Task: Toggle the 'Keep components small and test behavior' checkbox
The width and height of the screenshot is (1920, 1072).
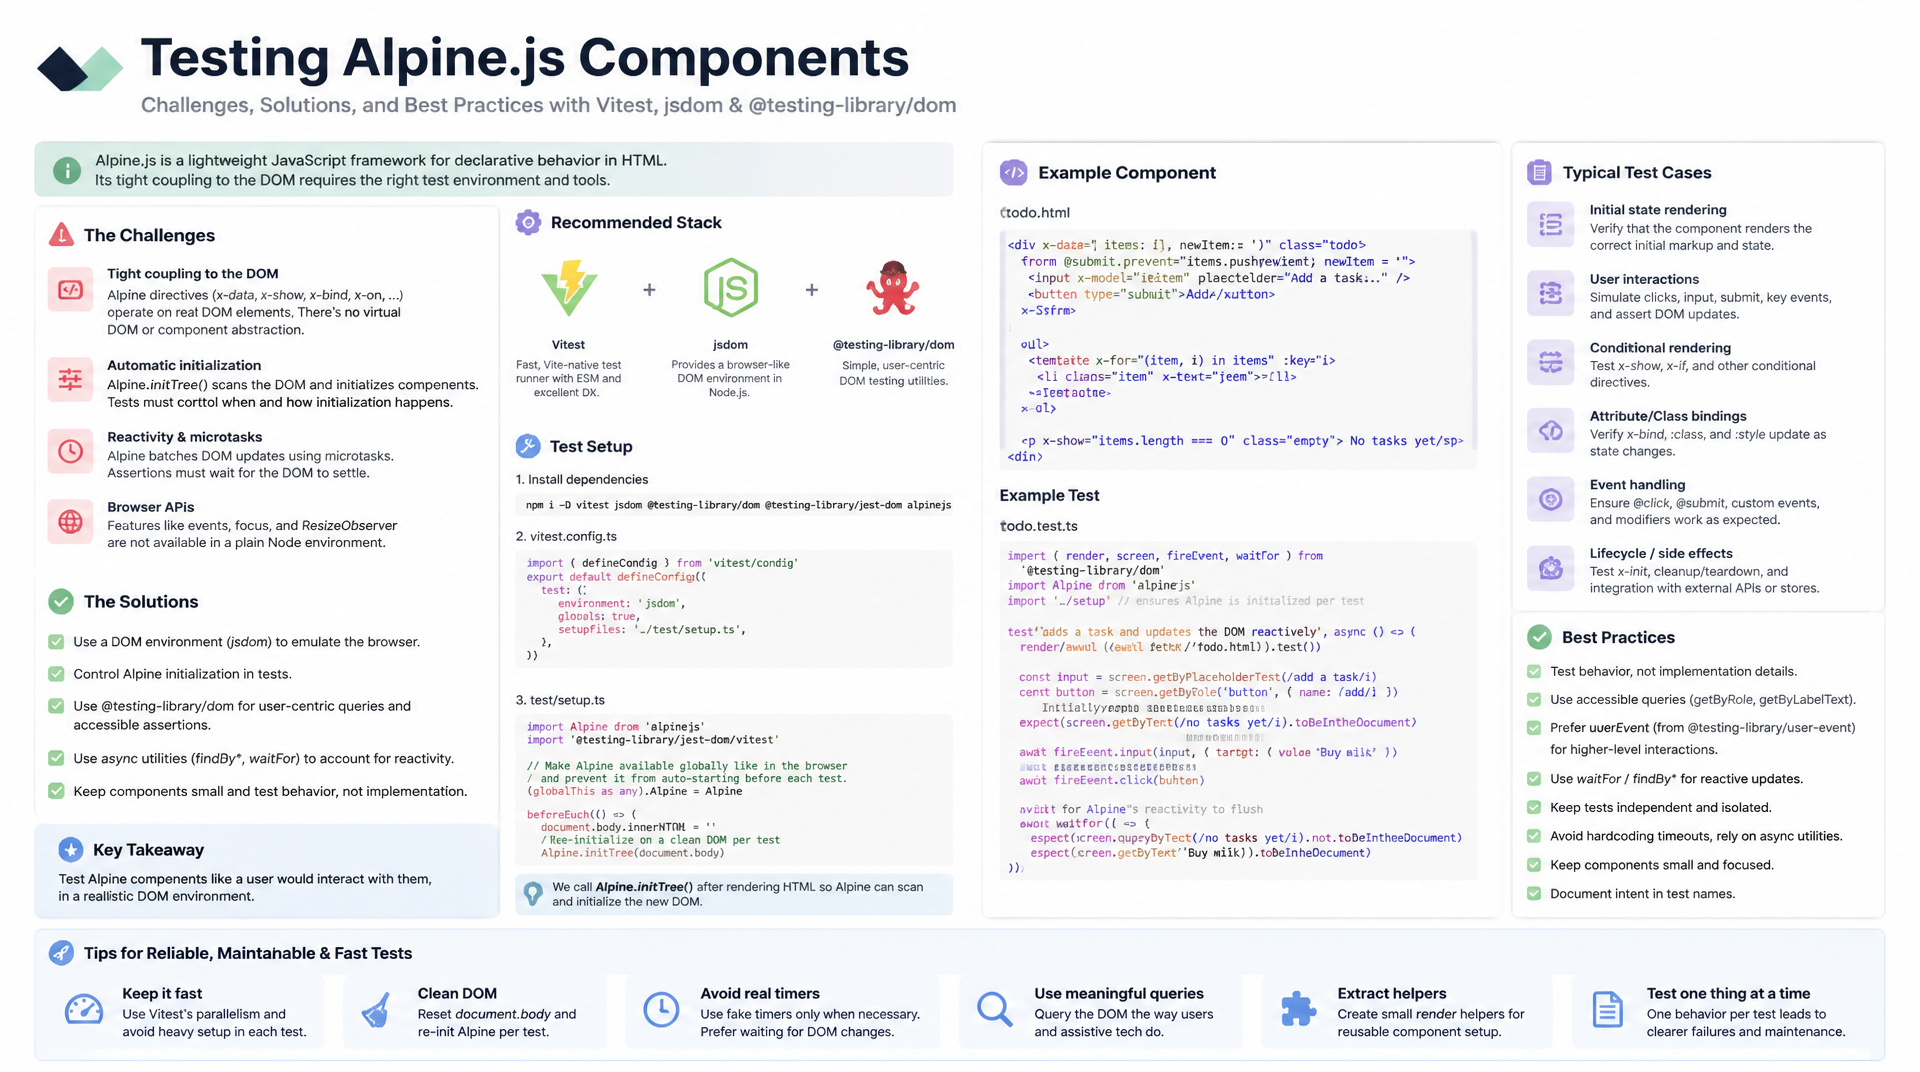Action: pyautogui.click(x=56, y=791)
